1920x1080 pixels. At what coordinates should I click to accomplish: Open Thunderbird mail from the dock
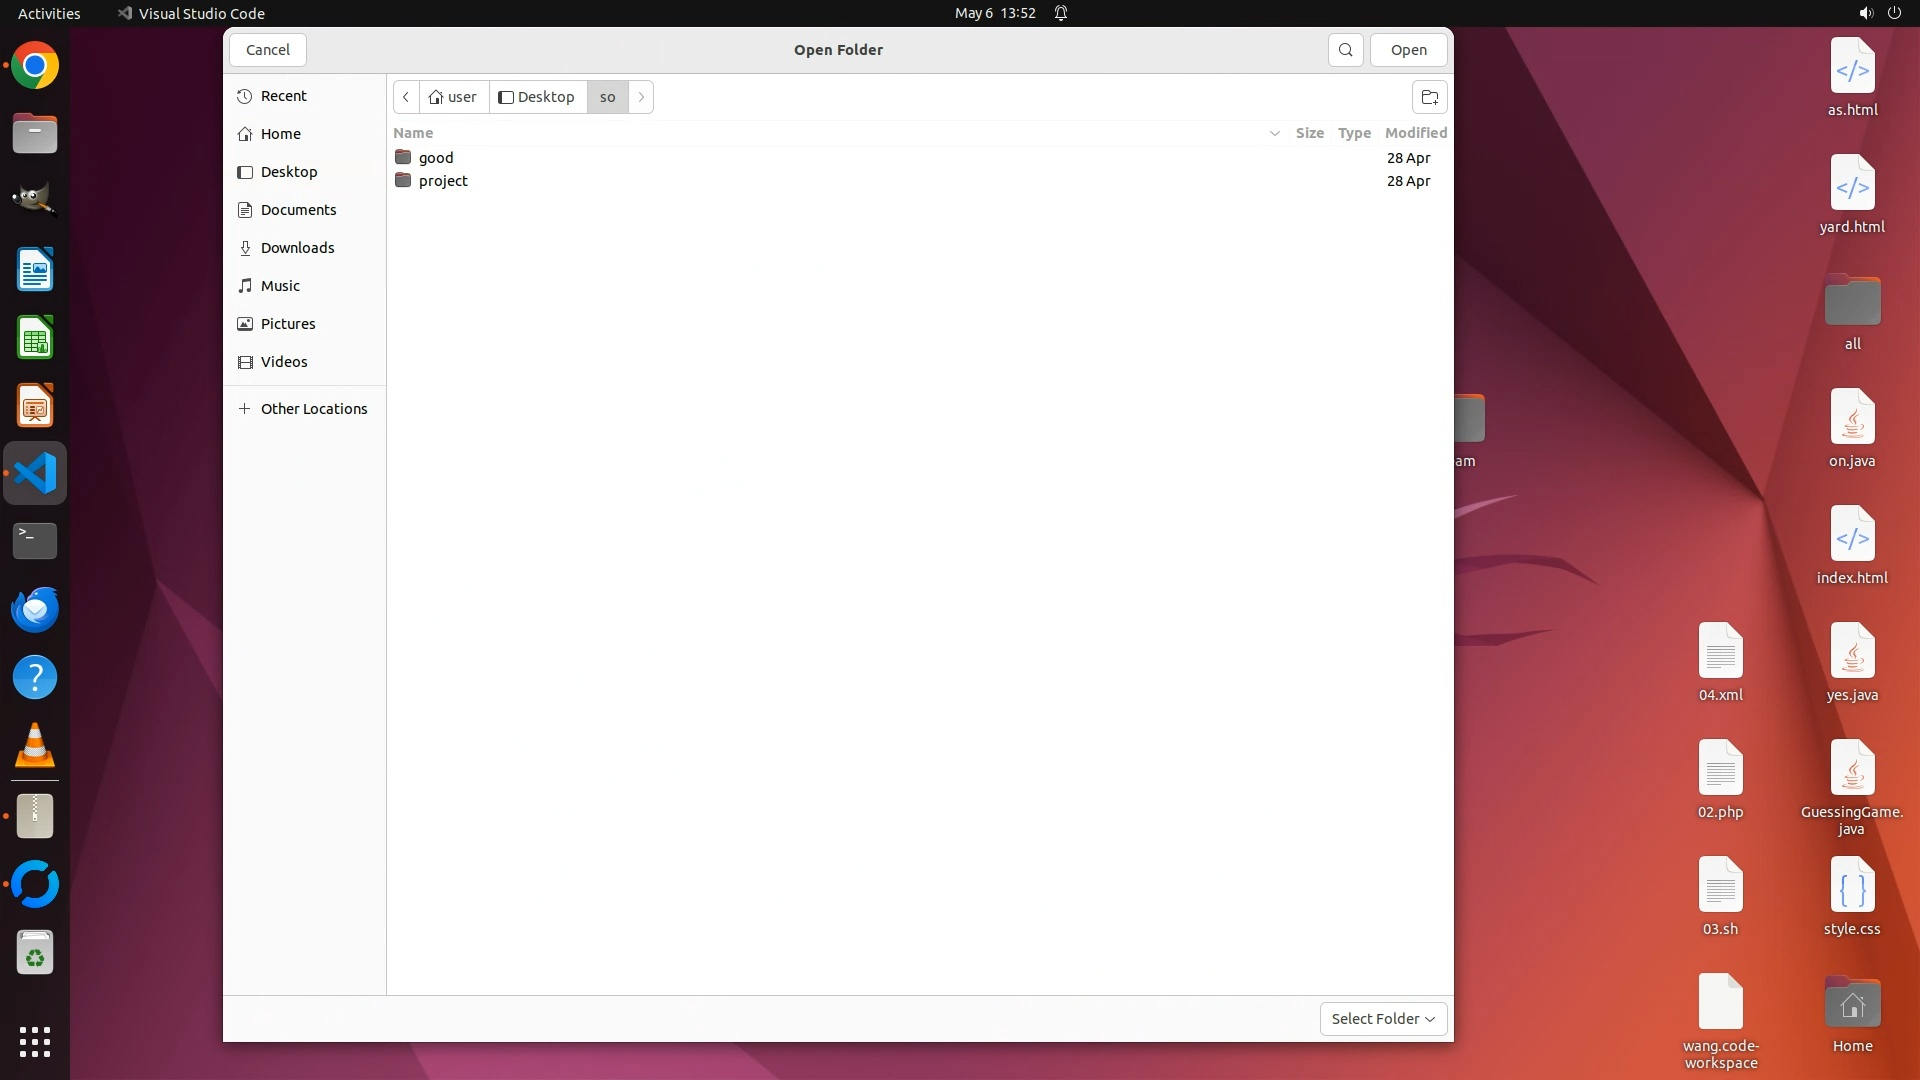tap(35, 609)
